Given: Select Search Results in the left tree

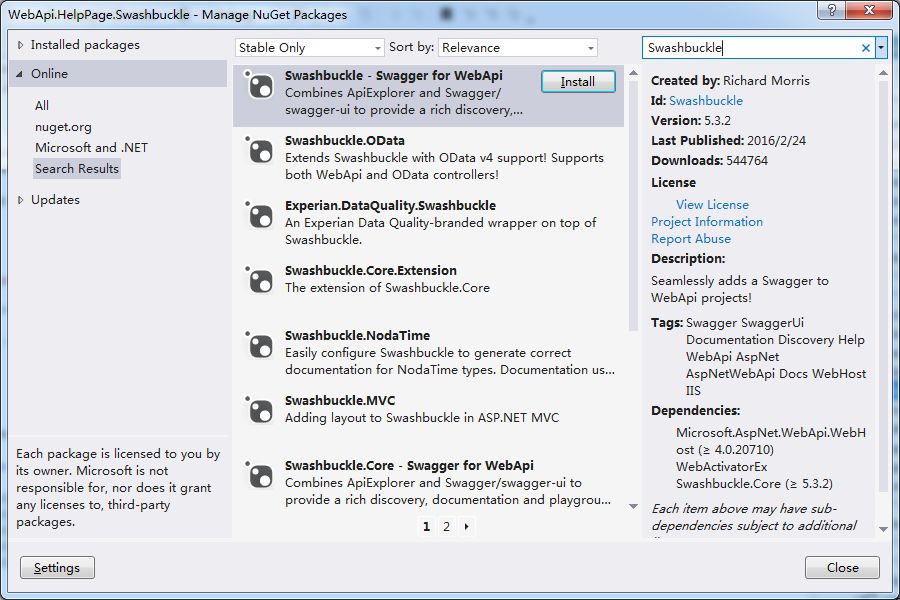Looking at the screenshot, I should coord(77,169).
